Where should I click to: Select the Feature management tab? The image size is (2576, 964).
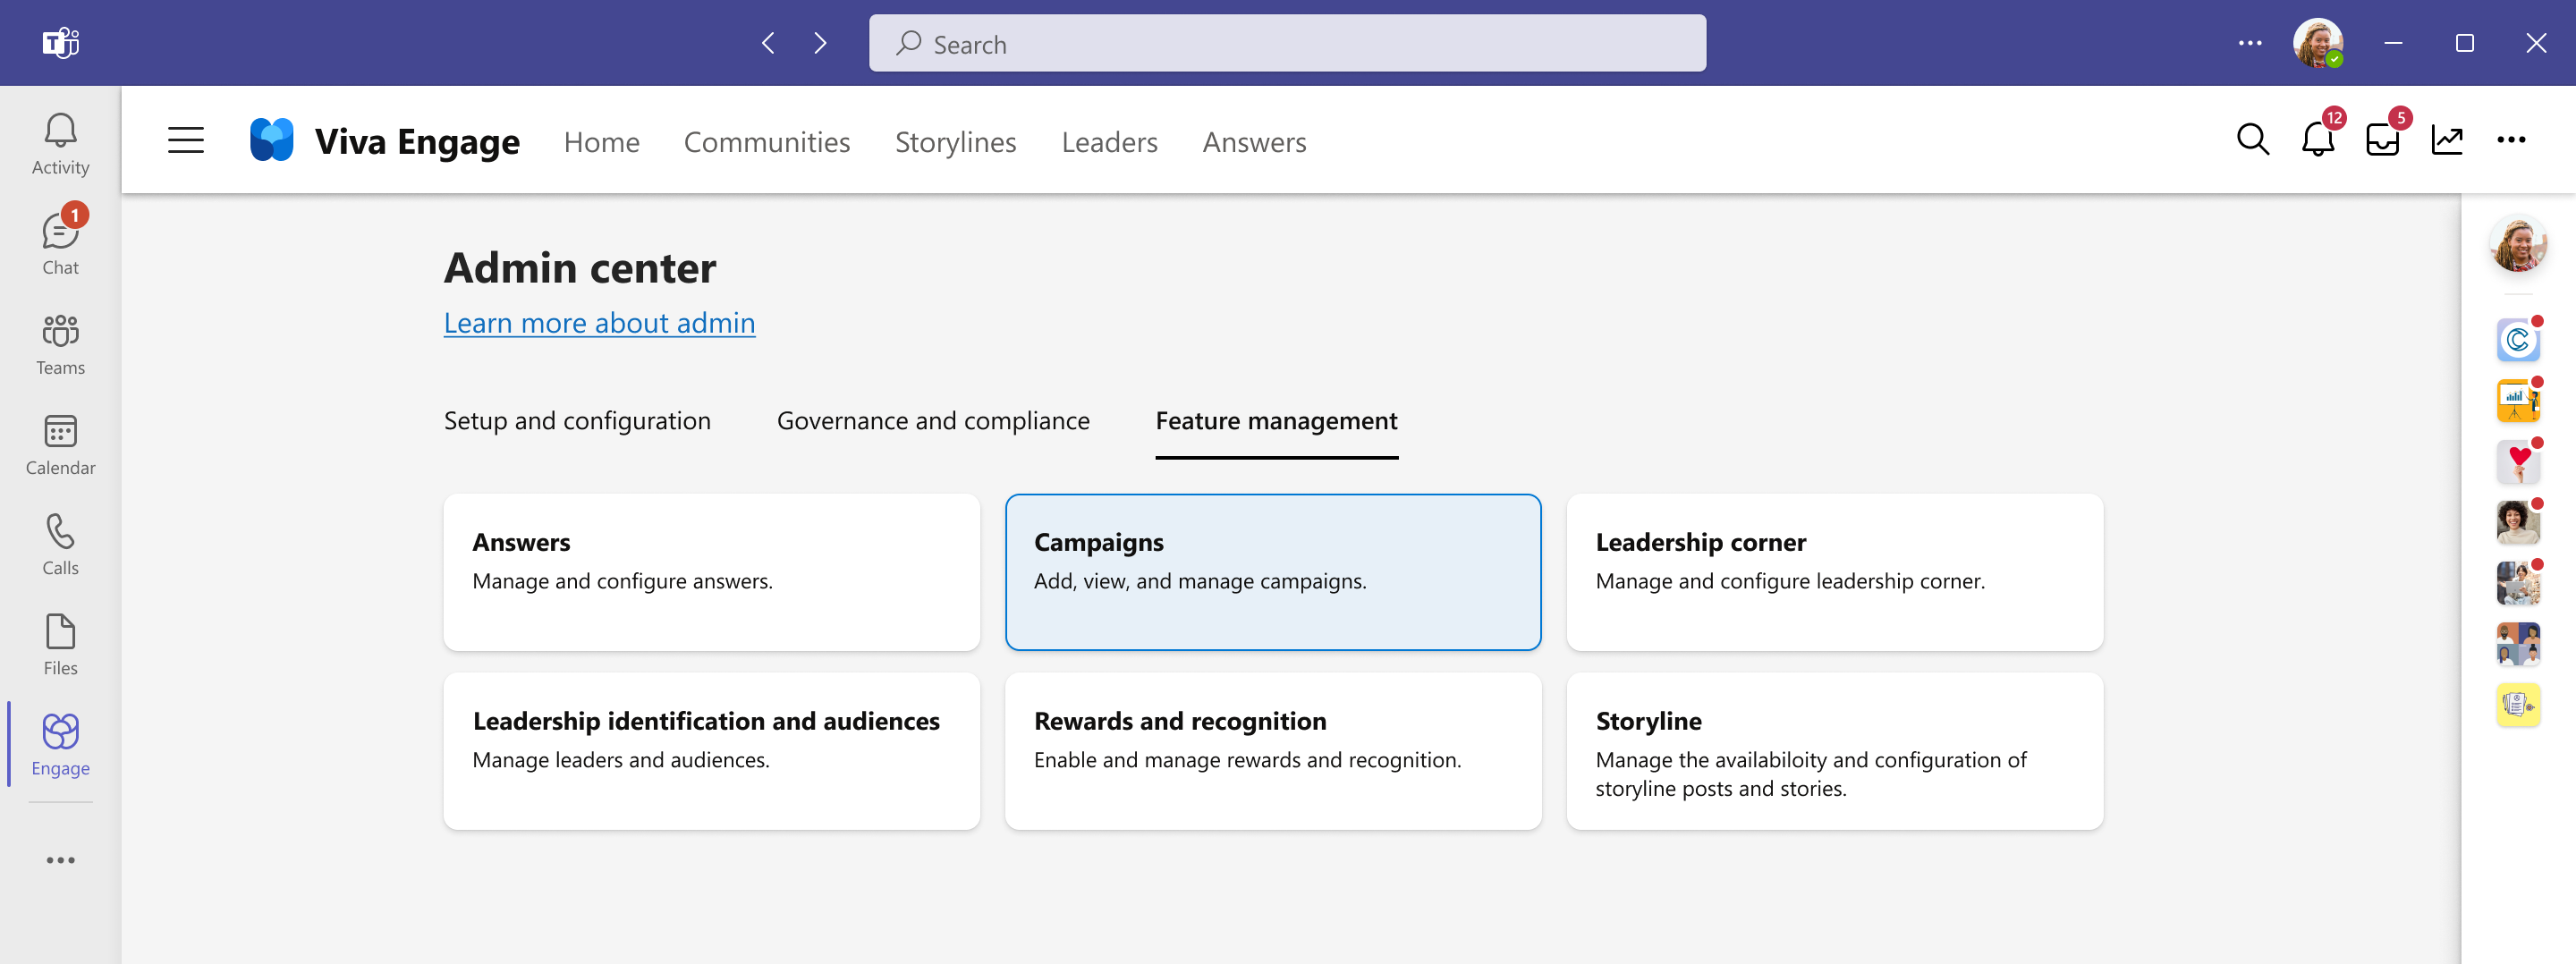click(1276, 421)
